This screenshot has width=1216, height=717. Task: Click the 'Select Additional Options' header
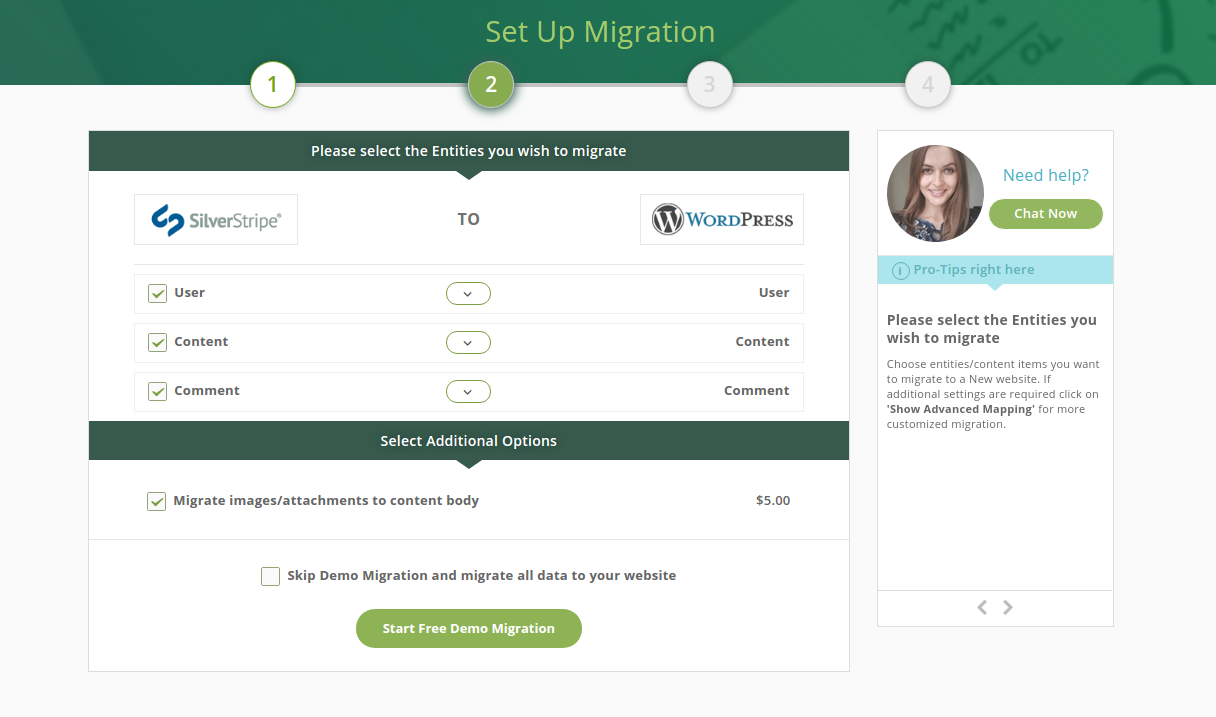[x=469, y=440]
